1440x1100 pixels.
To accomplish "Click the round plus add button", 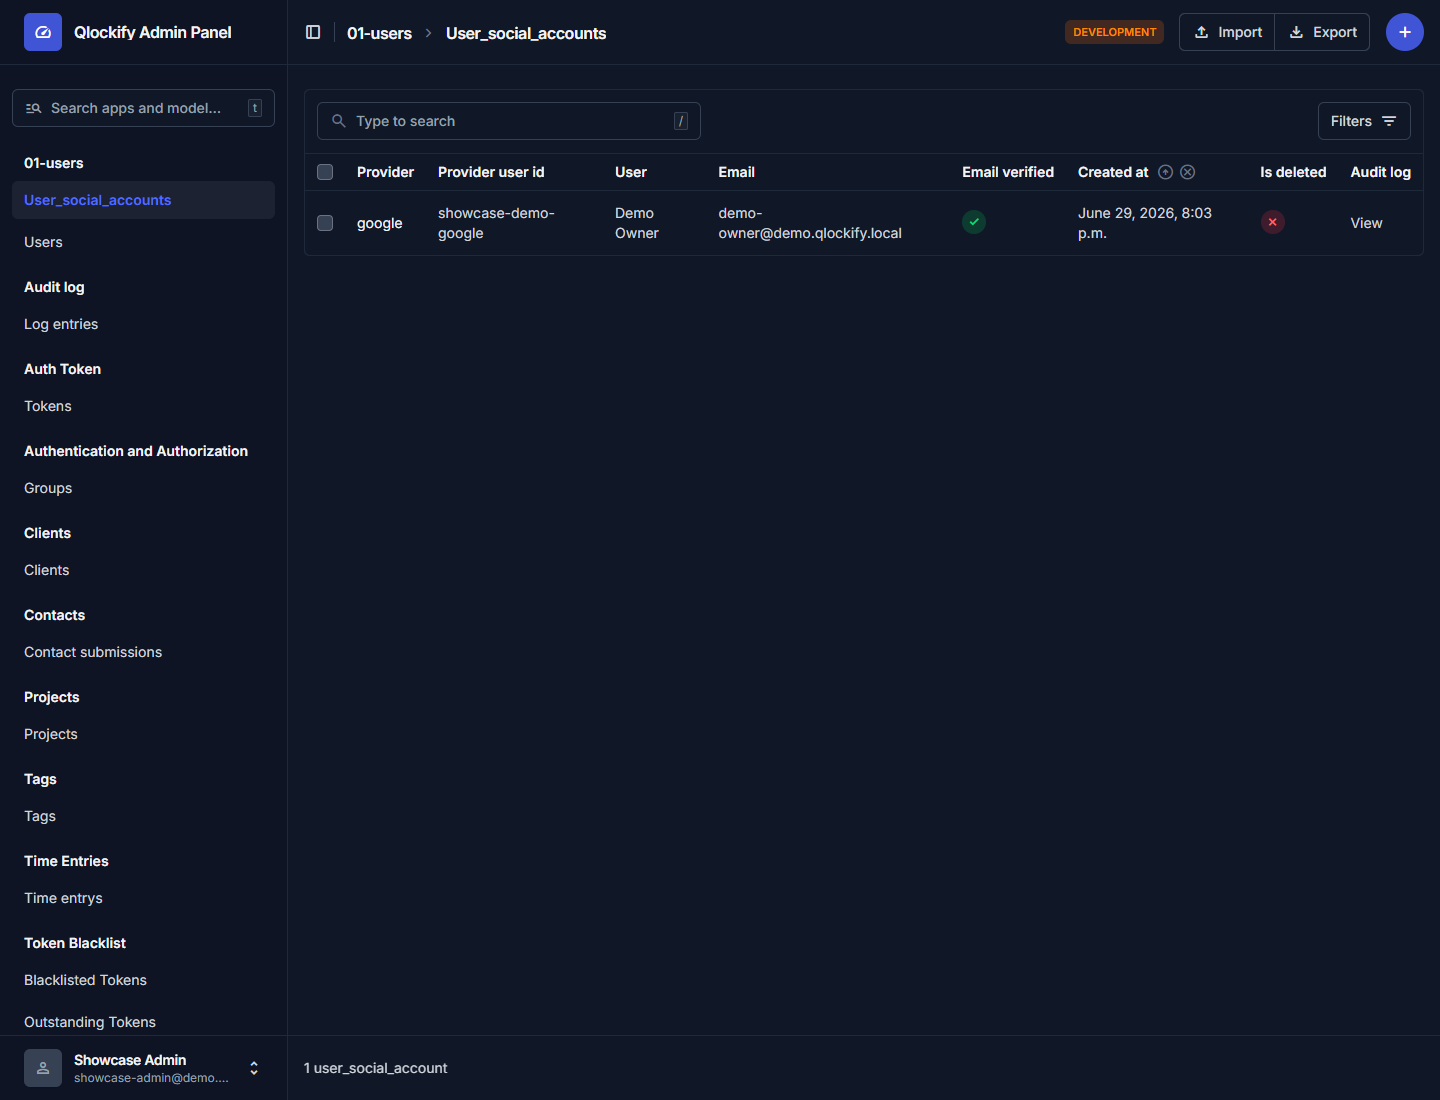I will (1405, 32).
